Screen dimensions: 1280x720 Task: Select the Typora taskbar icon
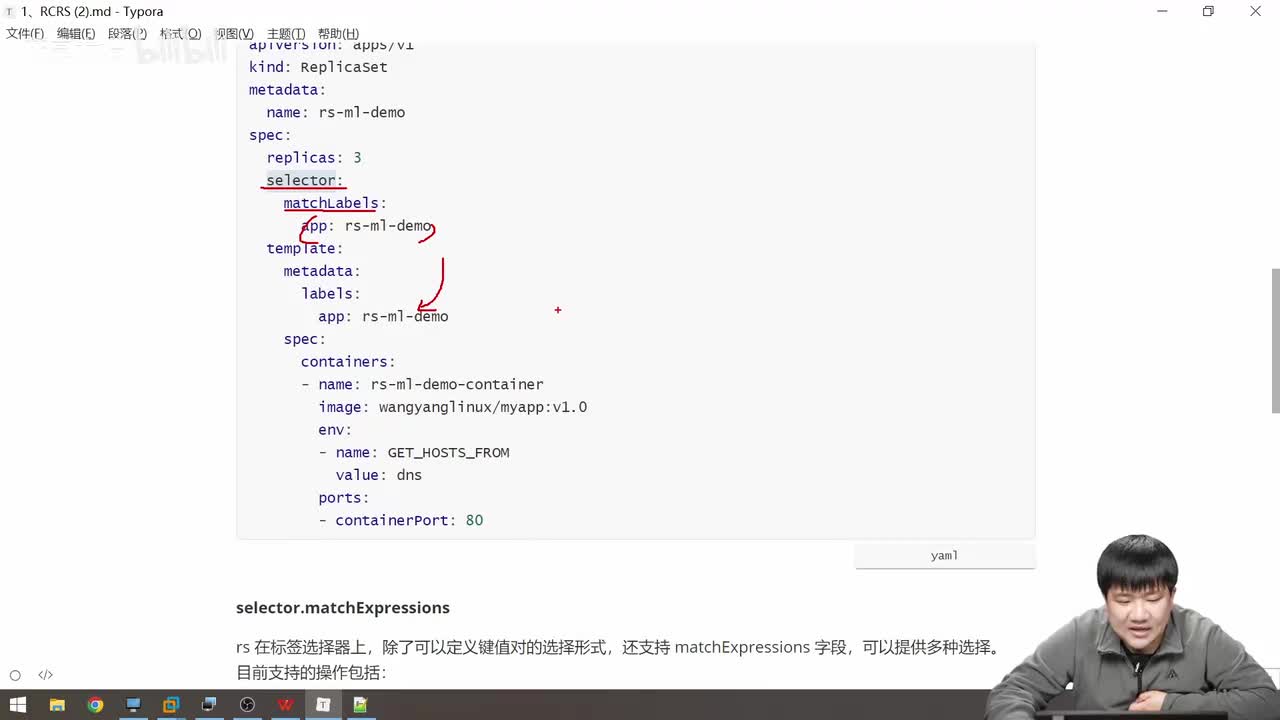[323, 705]
